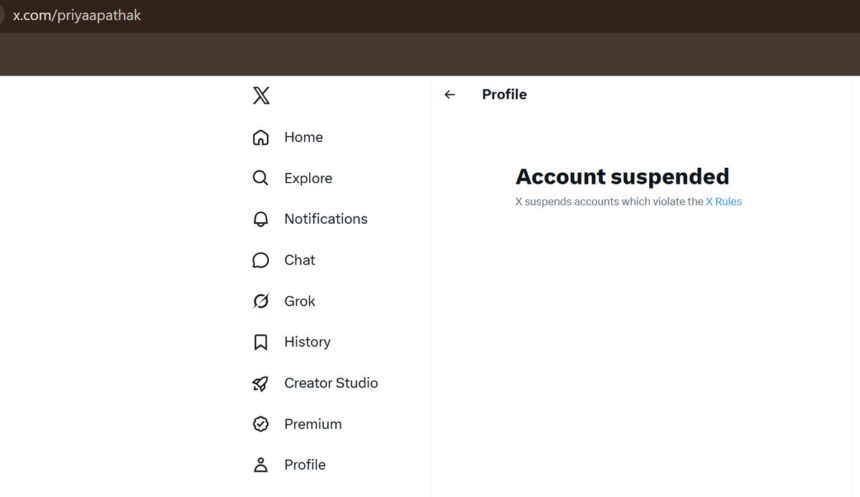Click the Grok icon
This screenshot has width=860, height=497.
(x=261, y=301)
